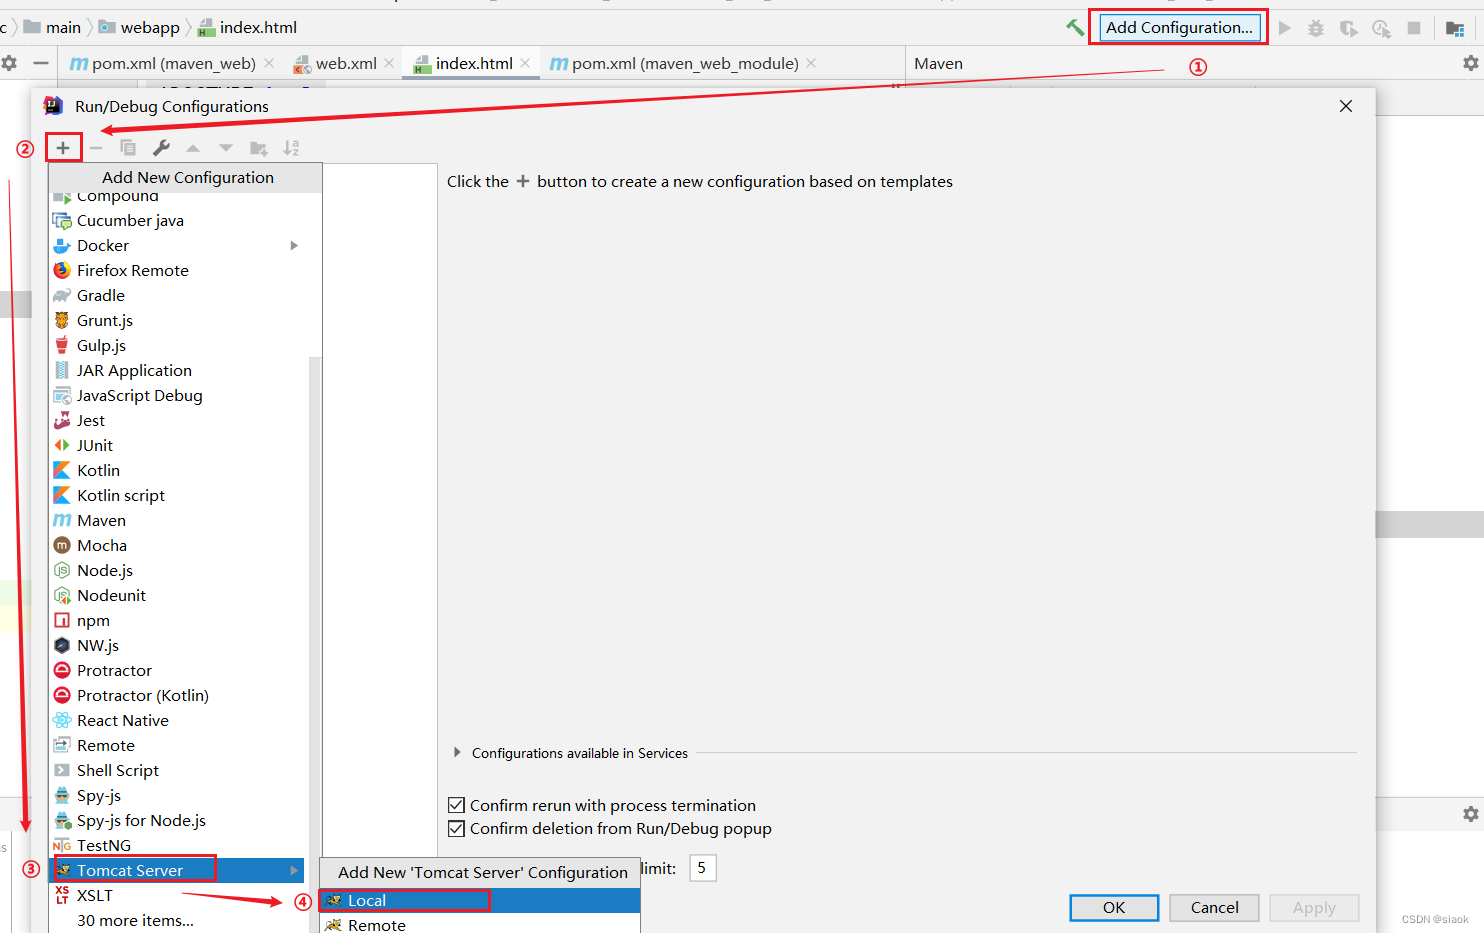Click the main breadcrumb folder
Screen dimensions: 1484x933
[x=52, y=27]
